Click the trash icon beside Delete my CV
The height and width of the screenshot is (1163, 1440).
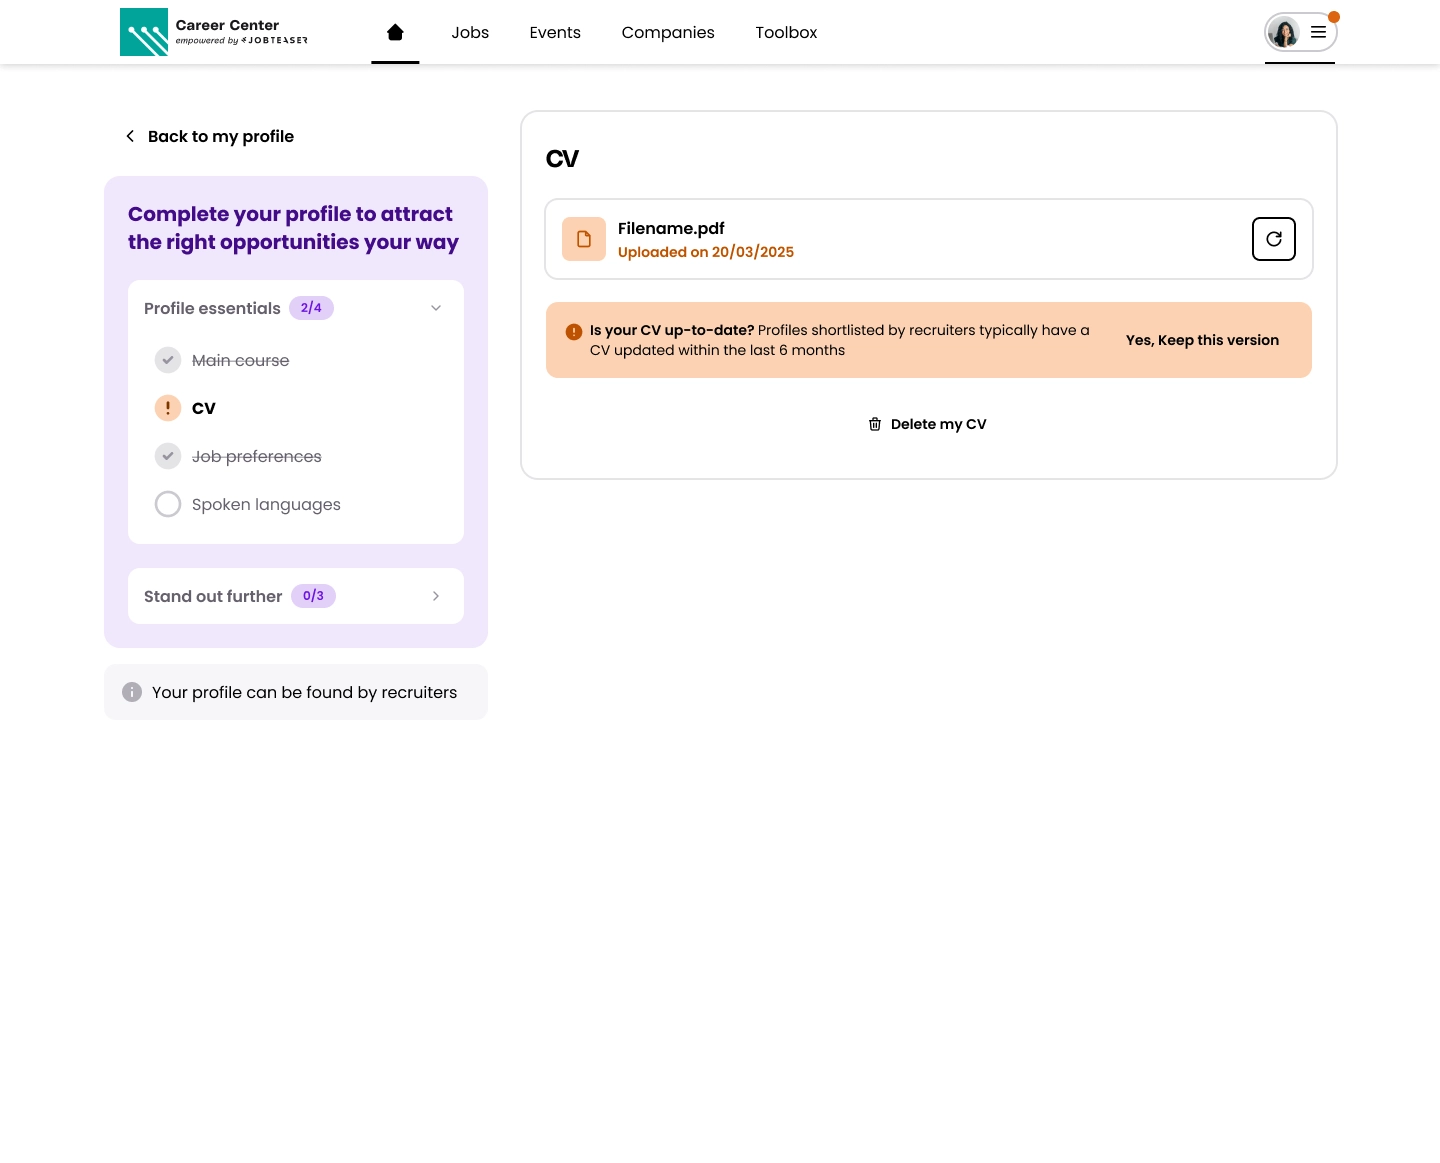coord(875,424)
